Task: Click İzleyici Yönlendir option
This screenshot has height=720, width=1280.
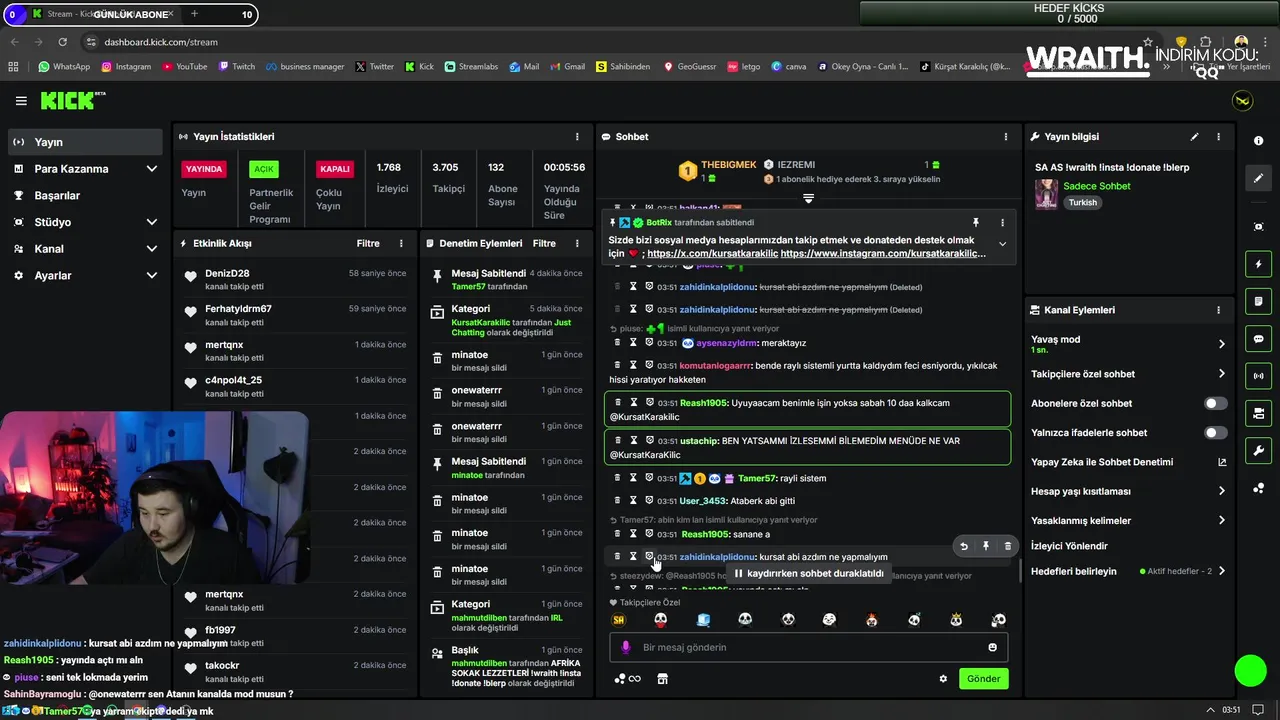Action: click(1070, 546)
